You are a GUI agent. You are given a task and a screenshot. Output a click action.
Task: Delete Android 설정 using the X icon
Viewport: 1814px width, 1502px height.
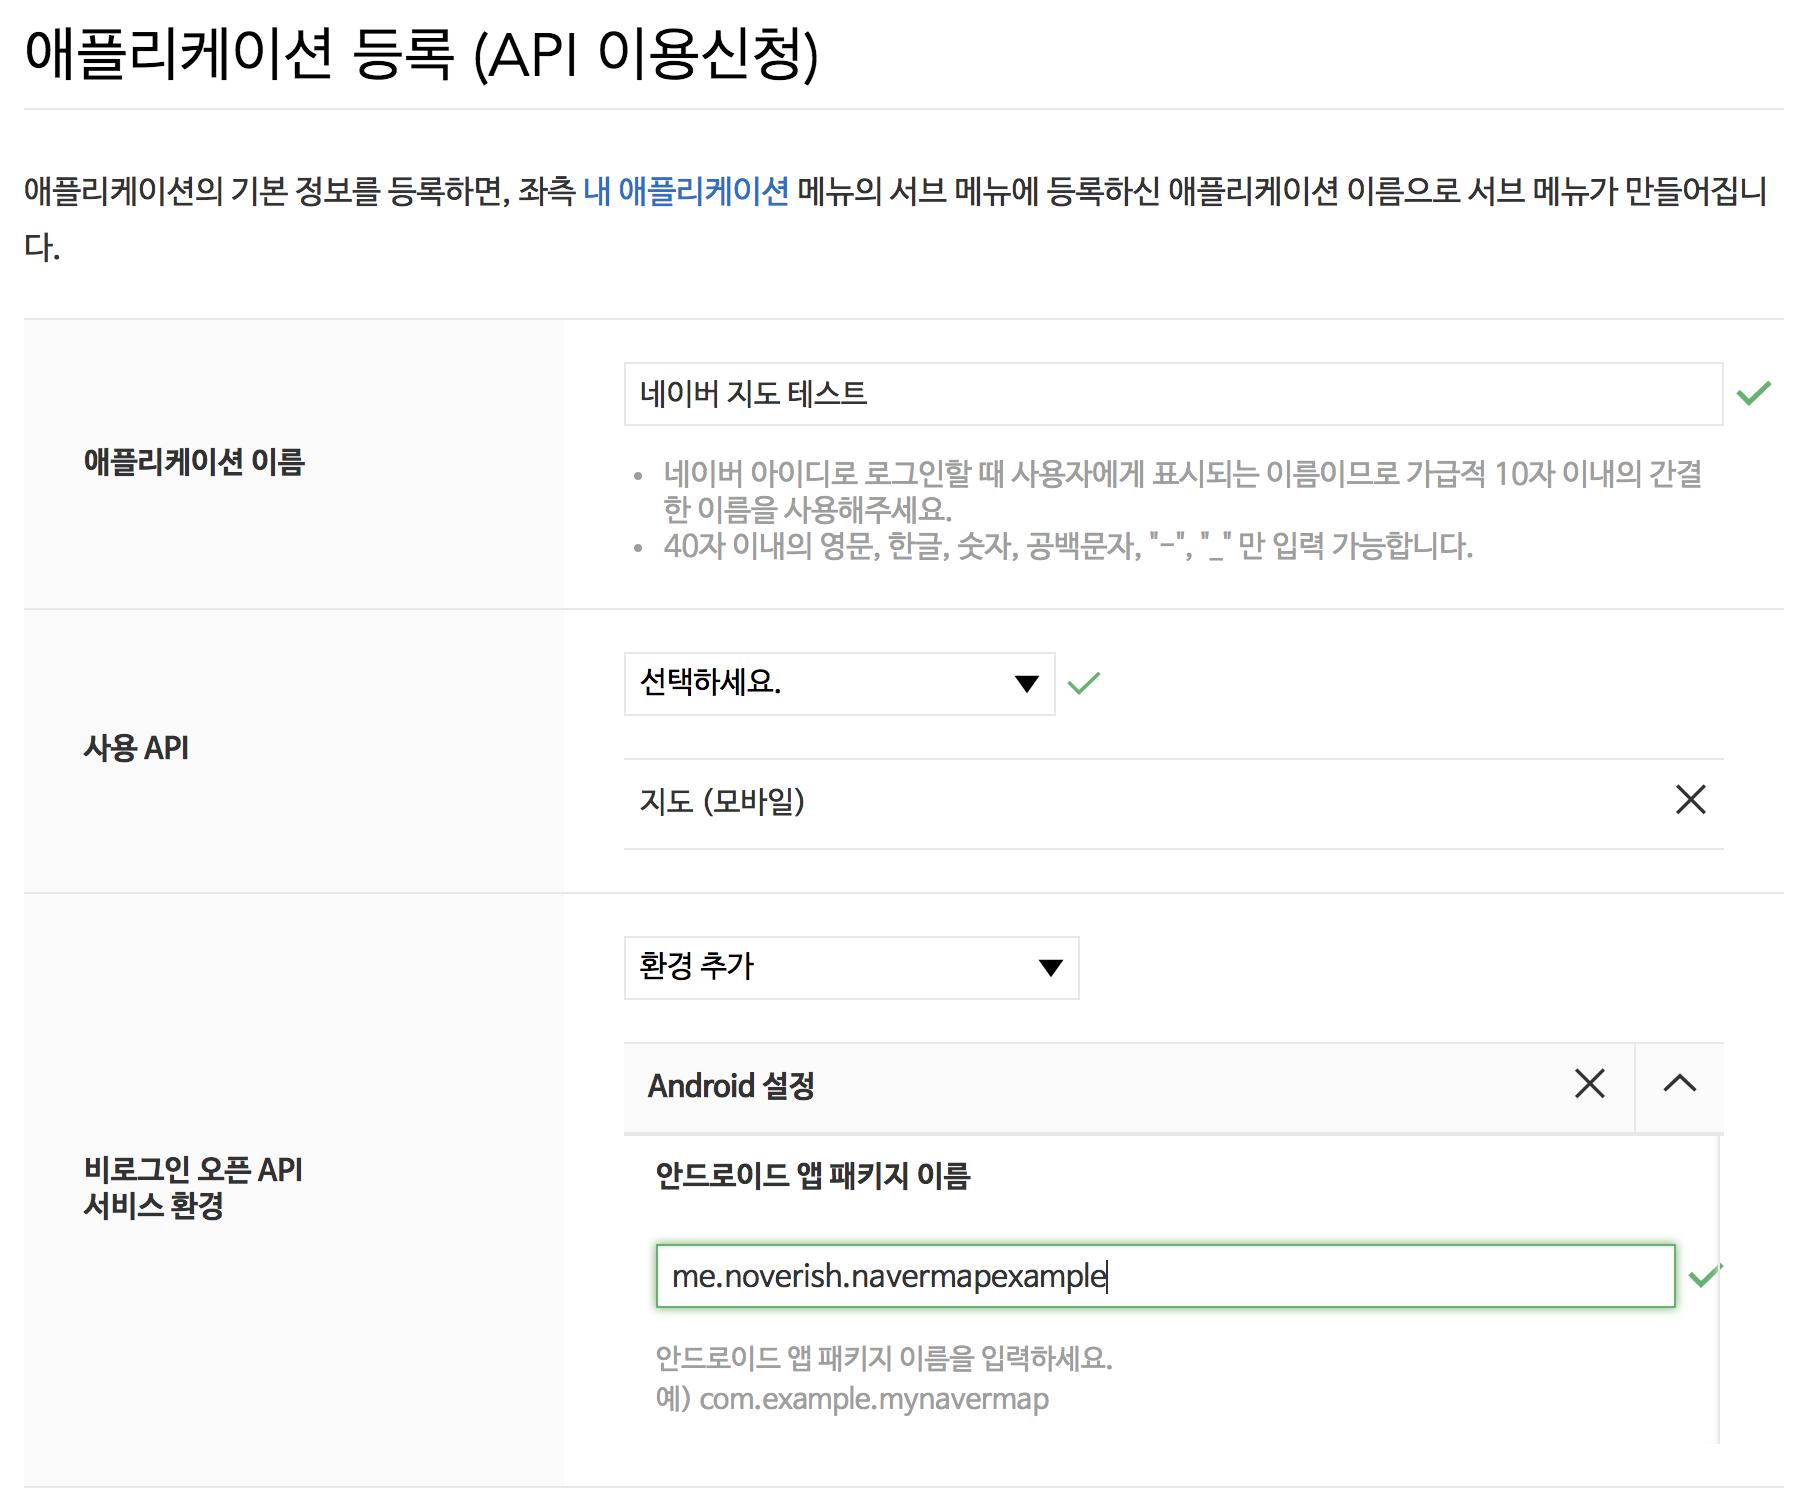pos(1589,1084)
